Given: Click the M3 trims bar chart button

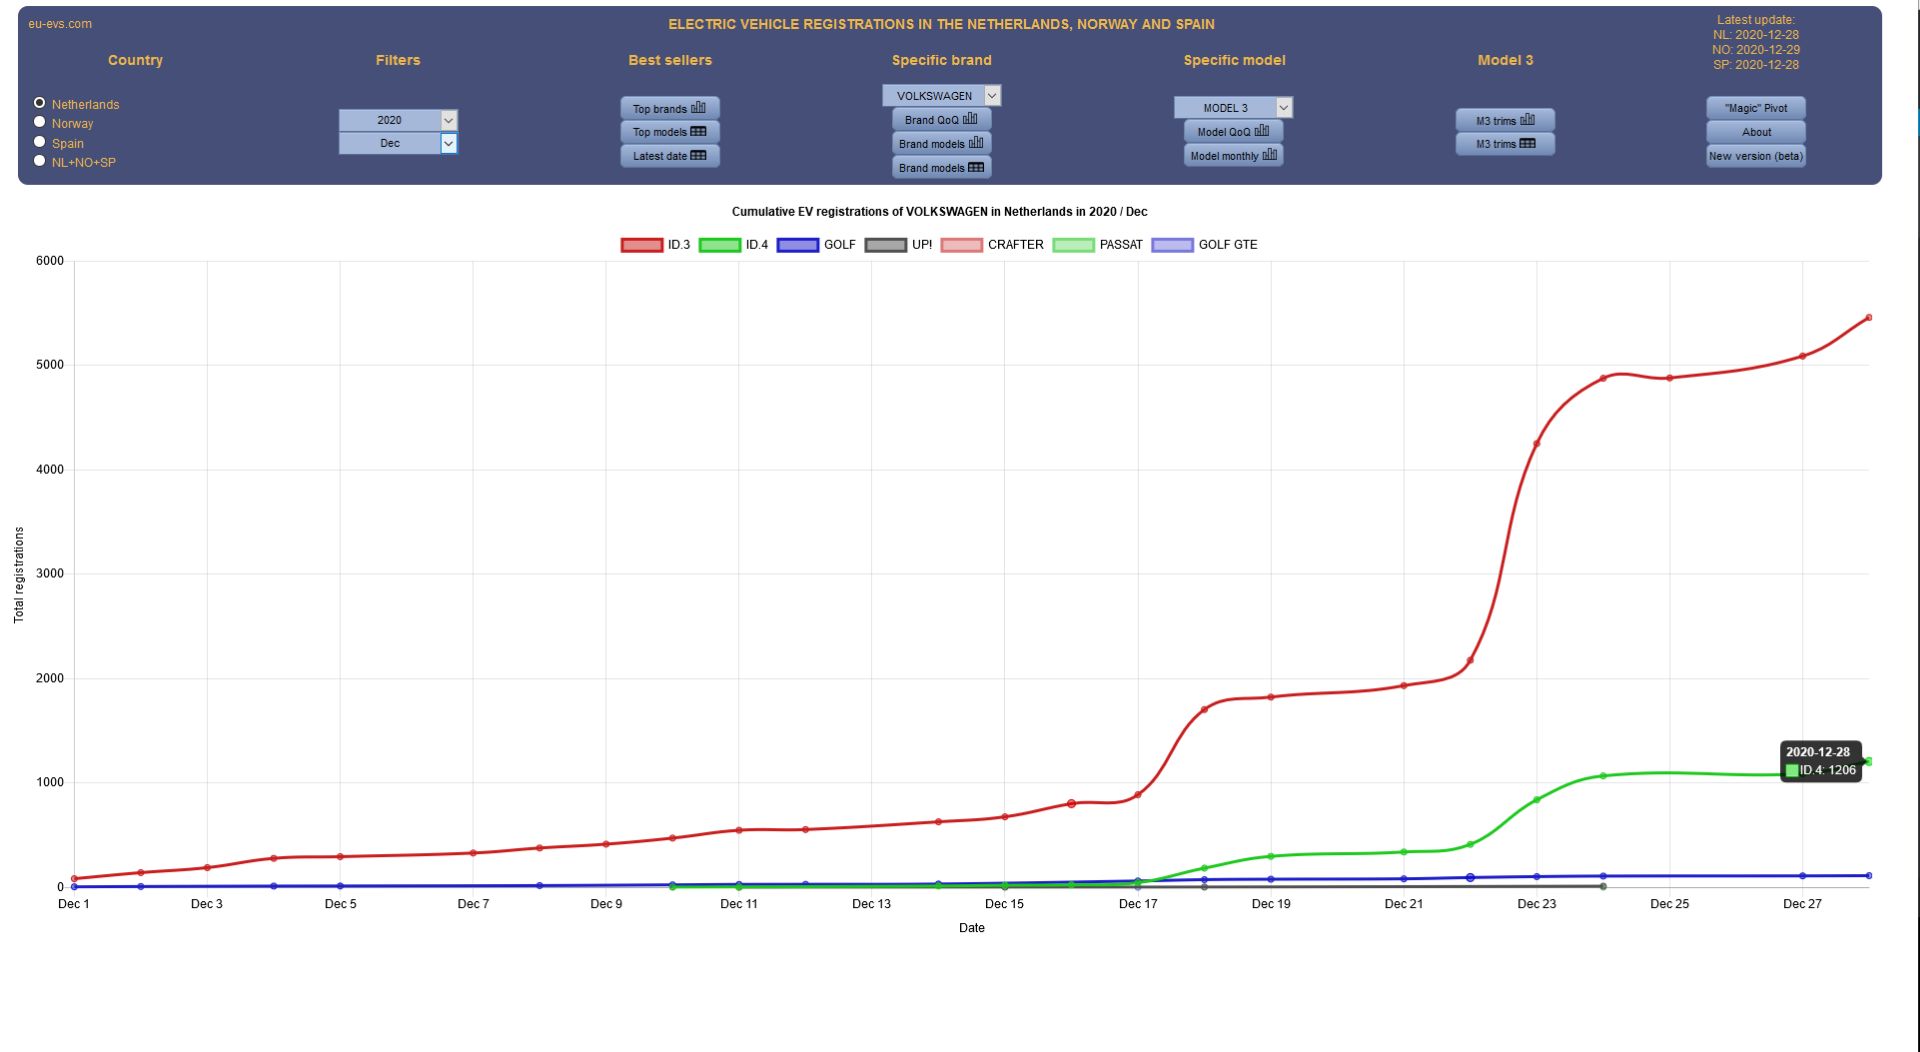Looking at the screenshot, I should click(1505, 120).
